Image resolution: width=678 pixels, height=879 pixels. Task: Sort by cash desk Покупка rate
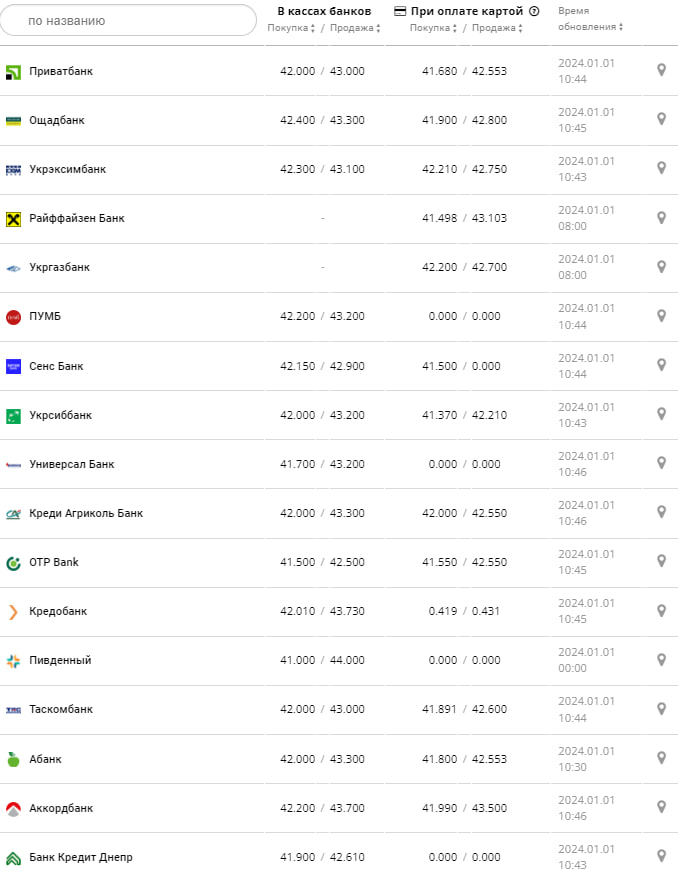coord(291,28)
